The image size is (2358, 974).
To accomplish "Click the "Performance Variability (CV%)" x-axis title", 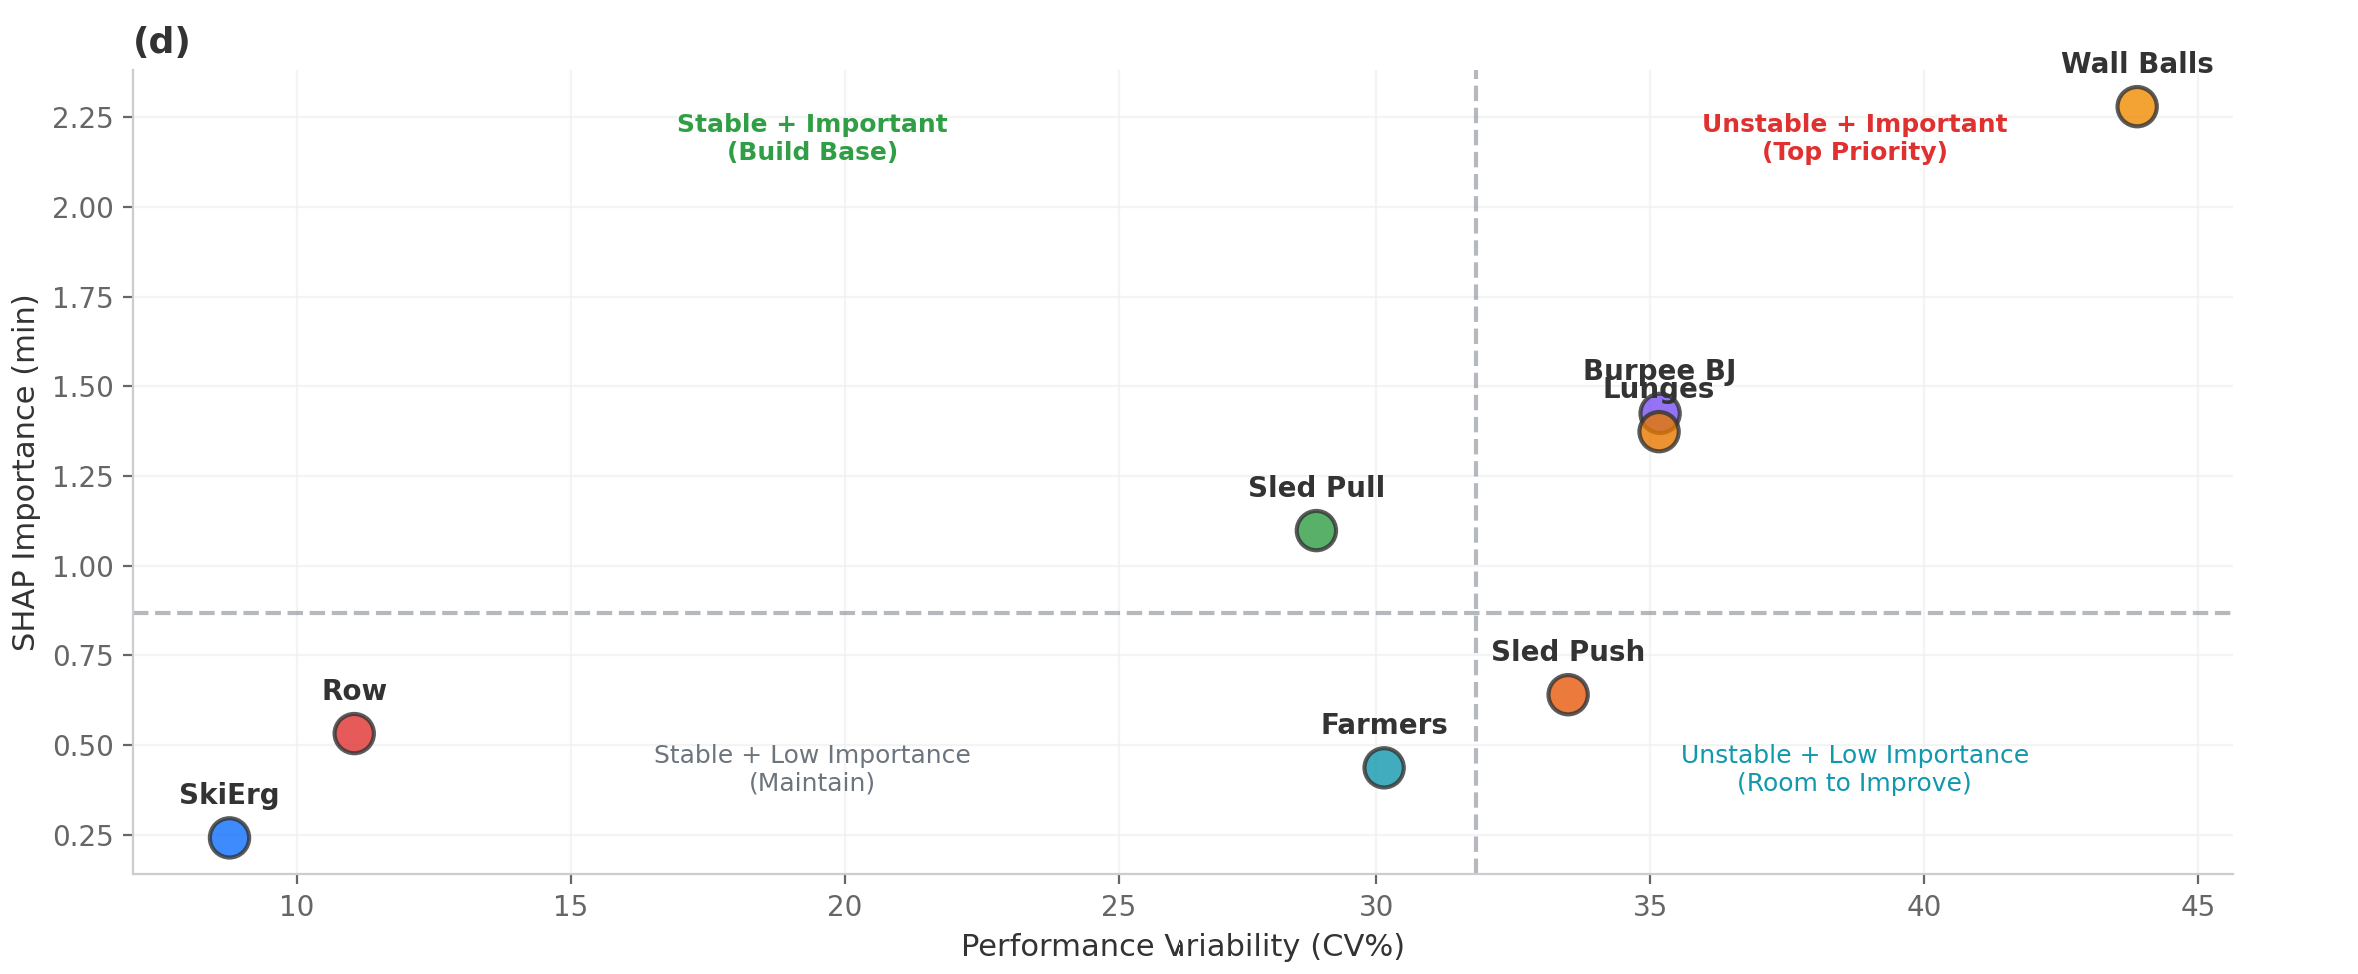I will [x=1182, y=946].
